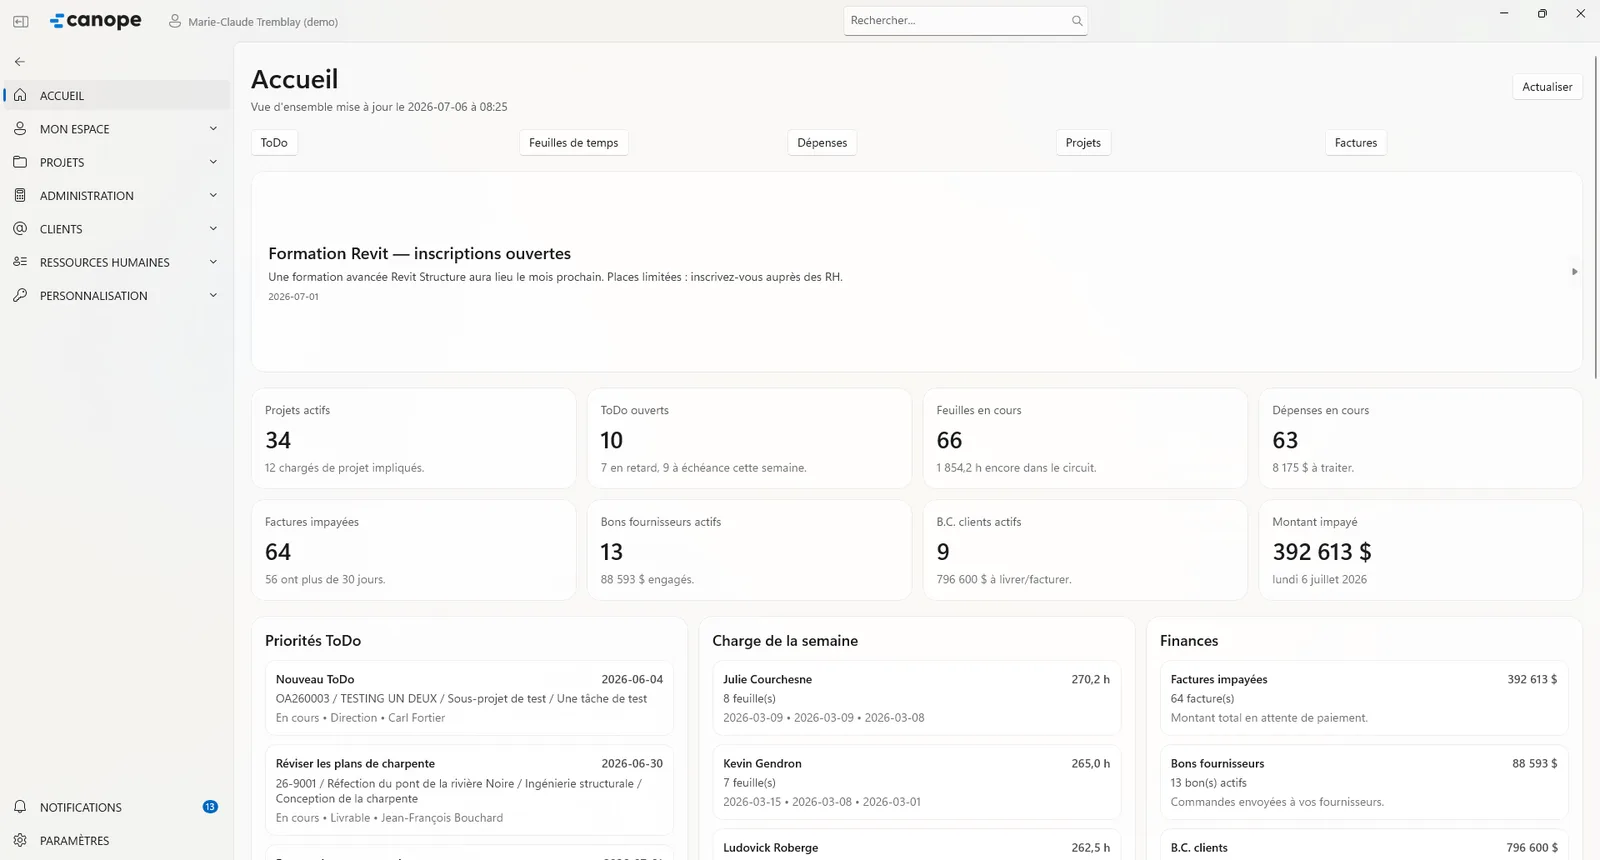This screenshot has height=860, width=1600.
Task: Click the Notifications bell icon
Action: point(20,807)
